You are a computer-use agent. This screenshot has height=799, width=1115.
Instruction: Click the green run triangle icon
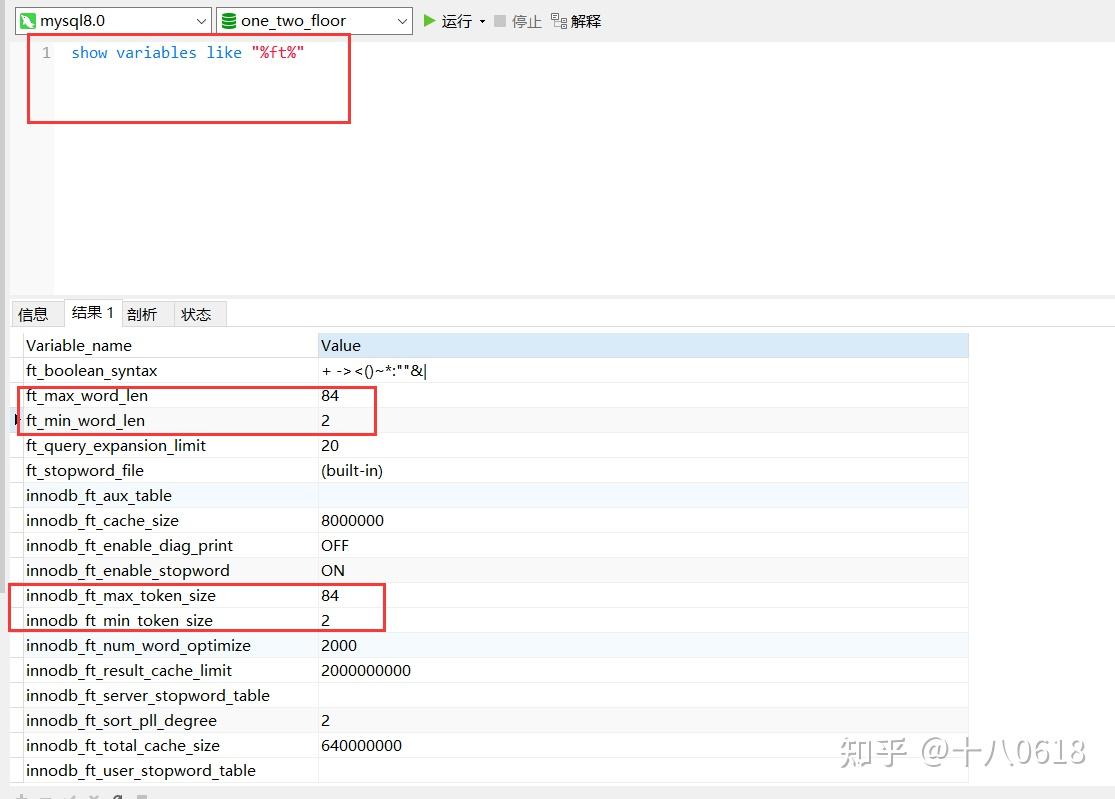[428, 20]
